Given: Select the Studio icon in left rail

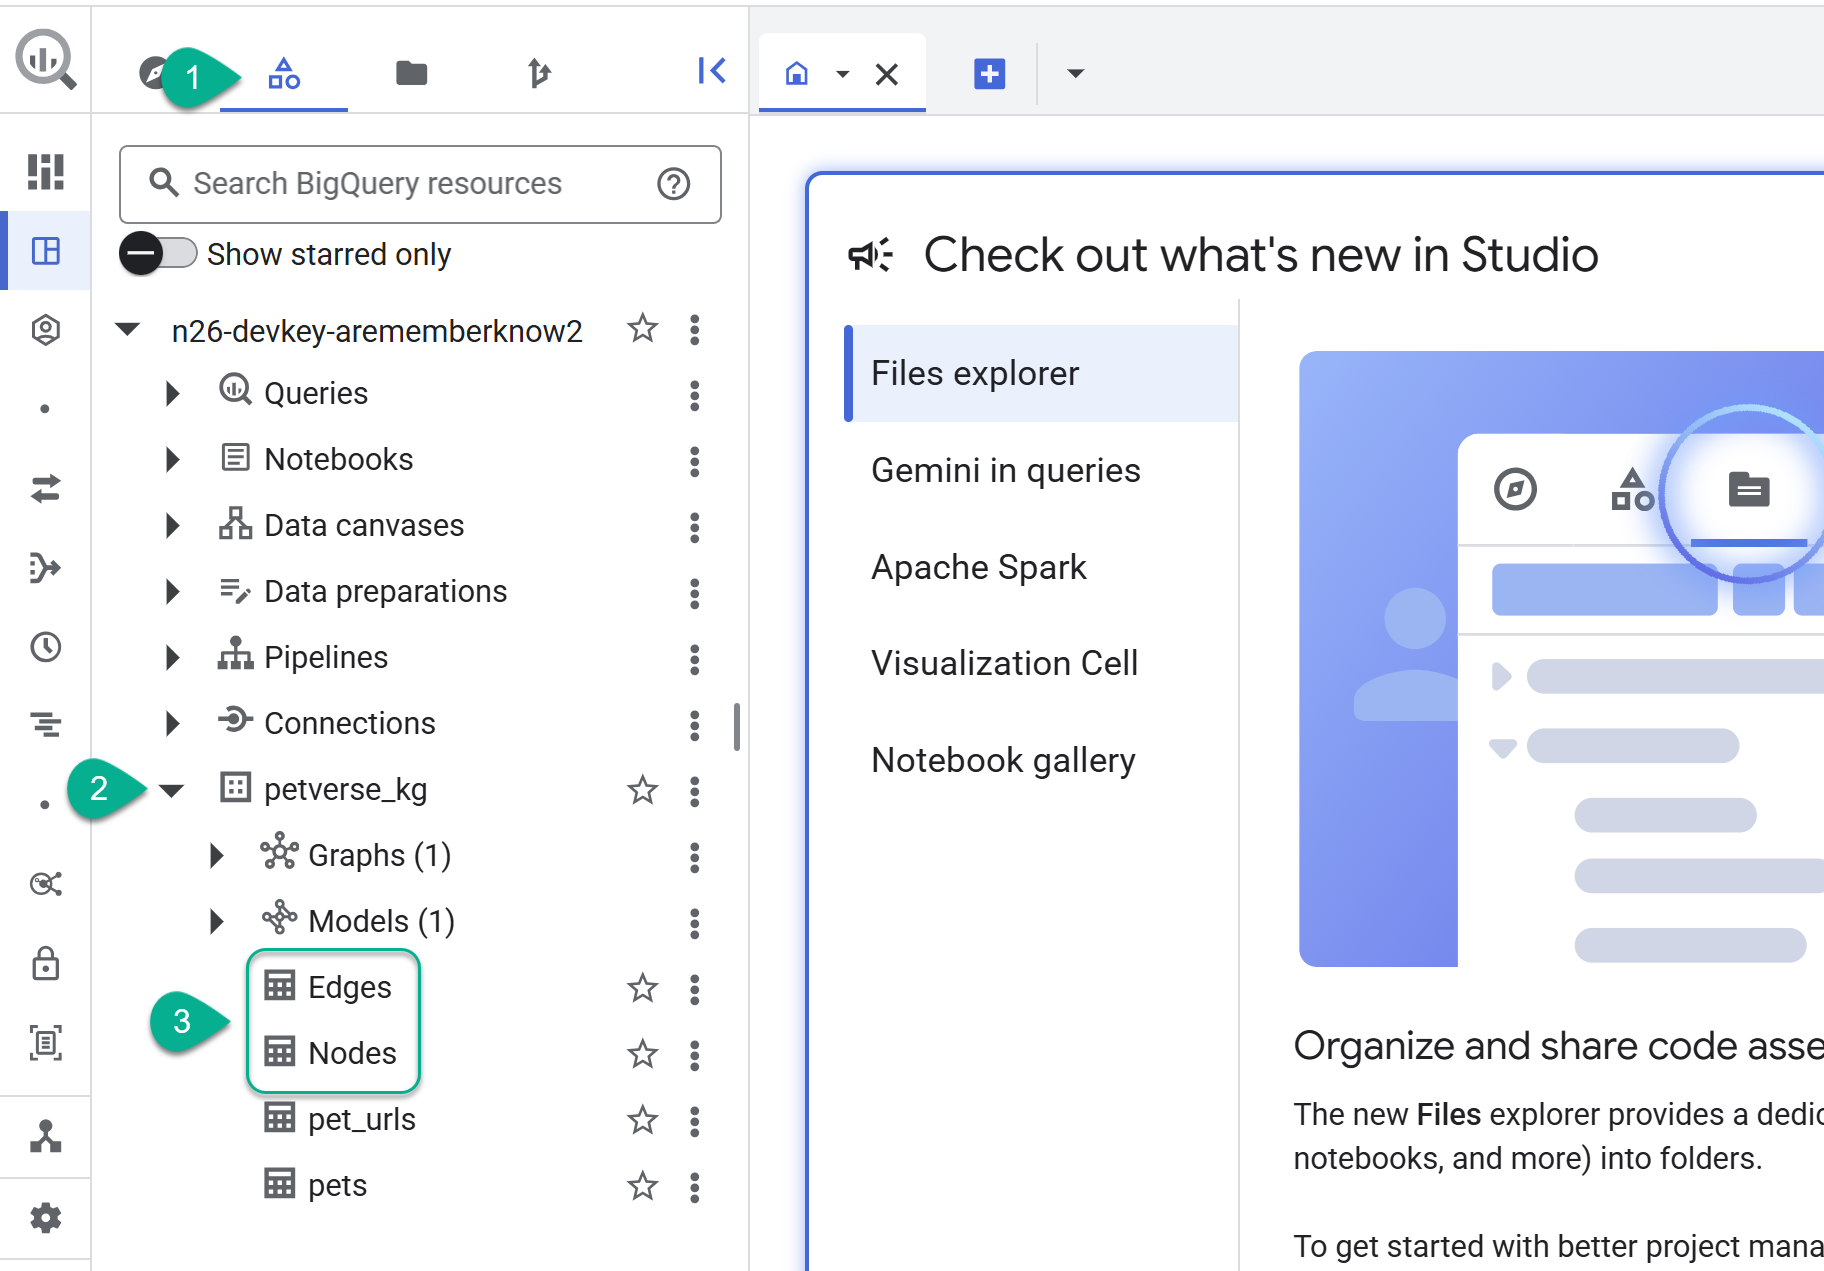Looking at the screenshot, I should tap(45, 250).
